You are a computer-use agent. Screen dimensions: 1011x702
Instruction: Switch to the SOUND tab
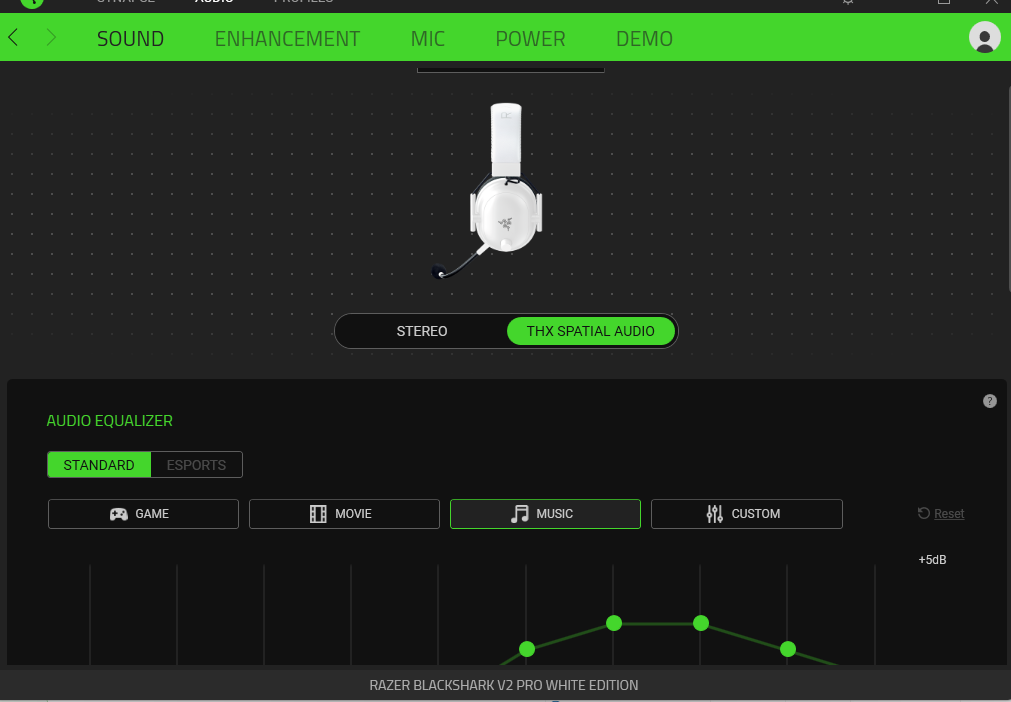[130, 39]
